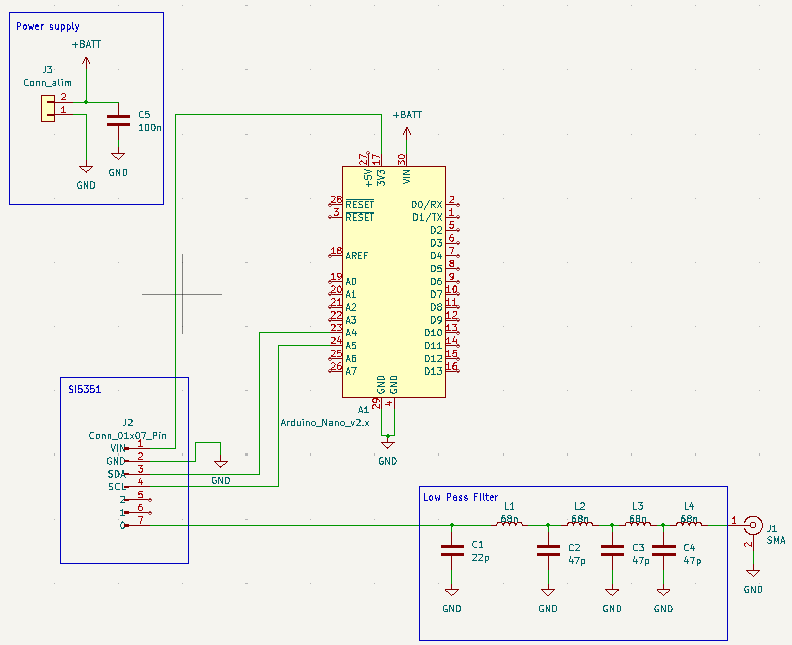Select J2 pin 7 labelled 0
Image resolution: width=792 pixels, height=645 pixels.
coord(136,525)
